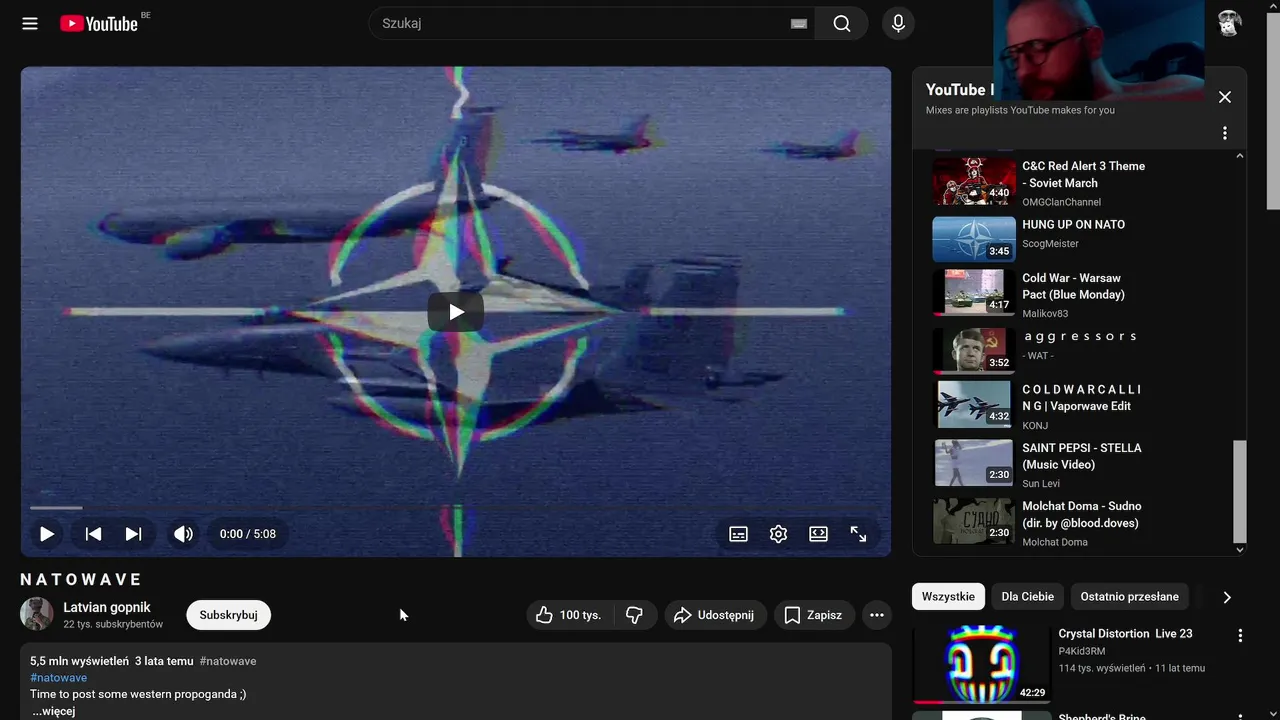Open more actions three-dot menu under video

point(877,615)
